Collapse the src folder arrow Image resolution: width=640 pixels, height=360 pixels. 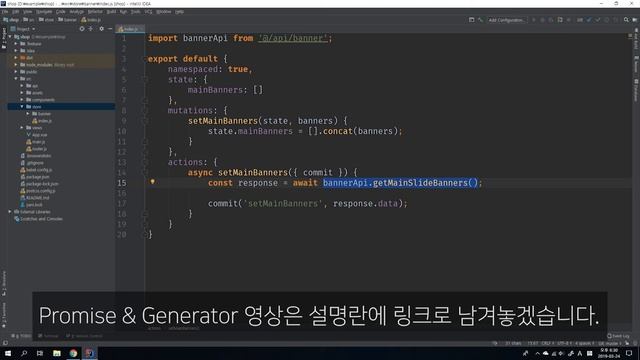(x=16, y=78)
